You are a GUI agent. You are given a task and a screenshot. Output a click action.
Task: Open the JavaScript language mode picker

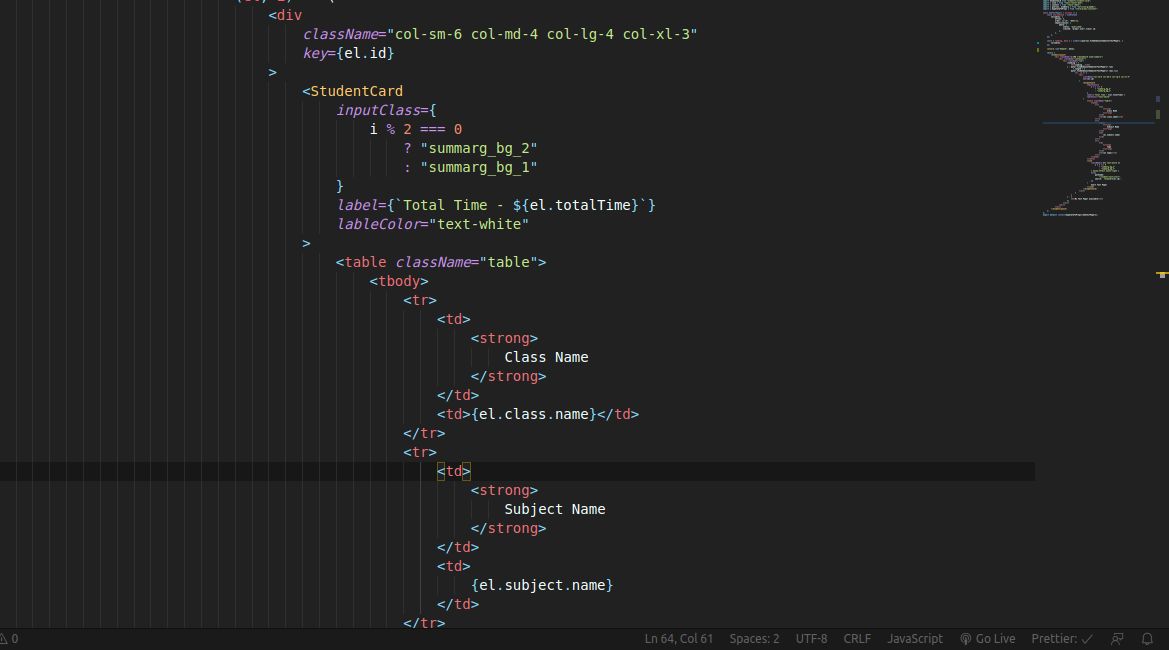(916, 638)
